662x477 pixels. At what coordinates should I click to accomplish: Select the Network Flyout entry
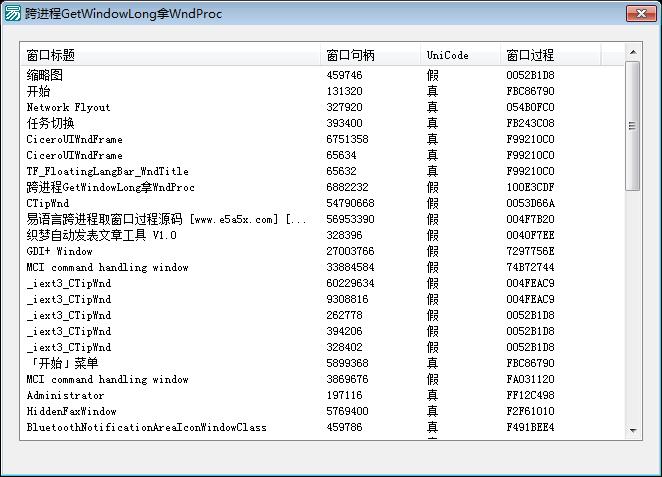pyautogui.click(x=68, y=107)
